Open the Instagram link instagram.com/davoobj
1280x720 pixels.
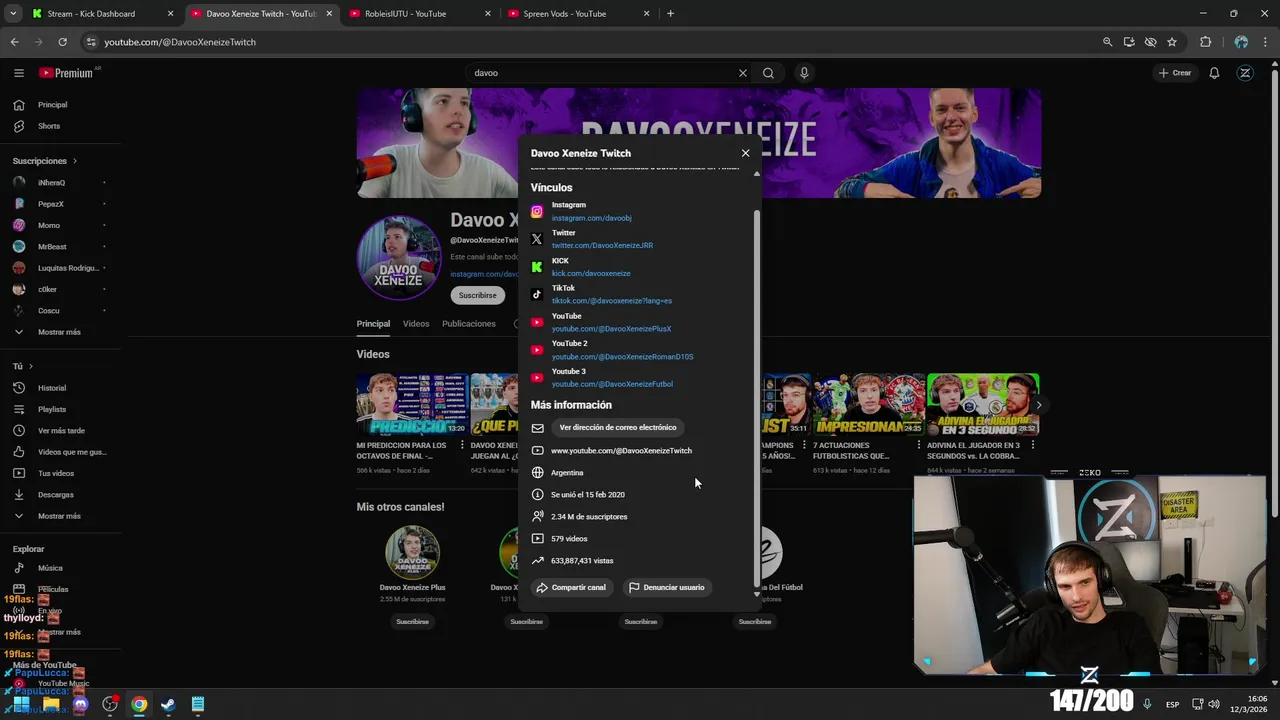pyautogui.click(x=591, y=218)
